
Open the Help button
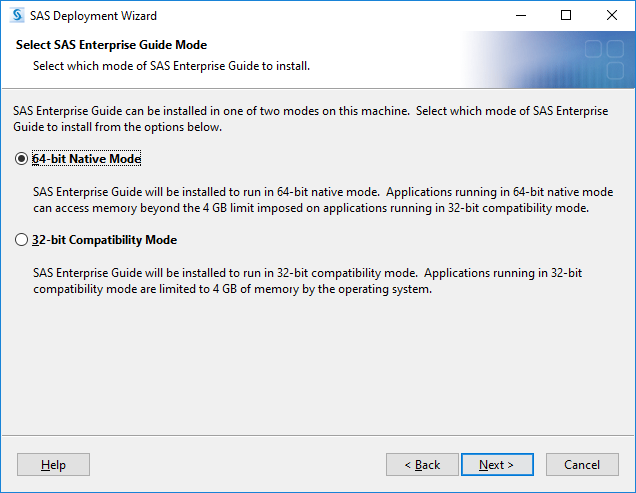53,465
